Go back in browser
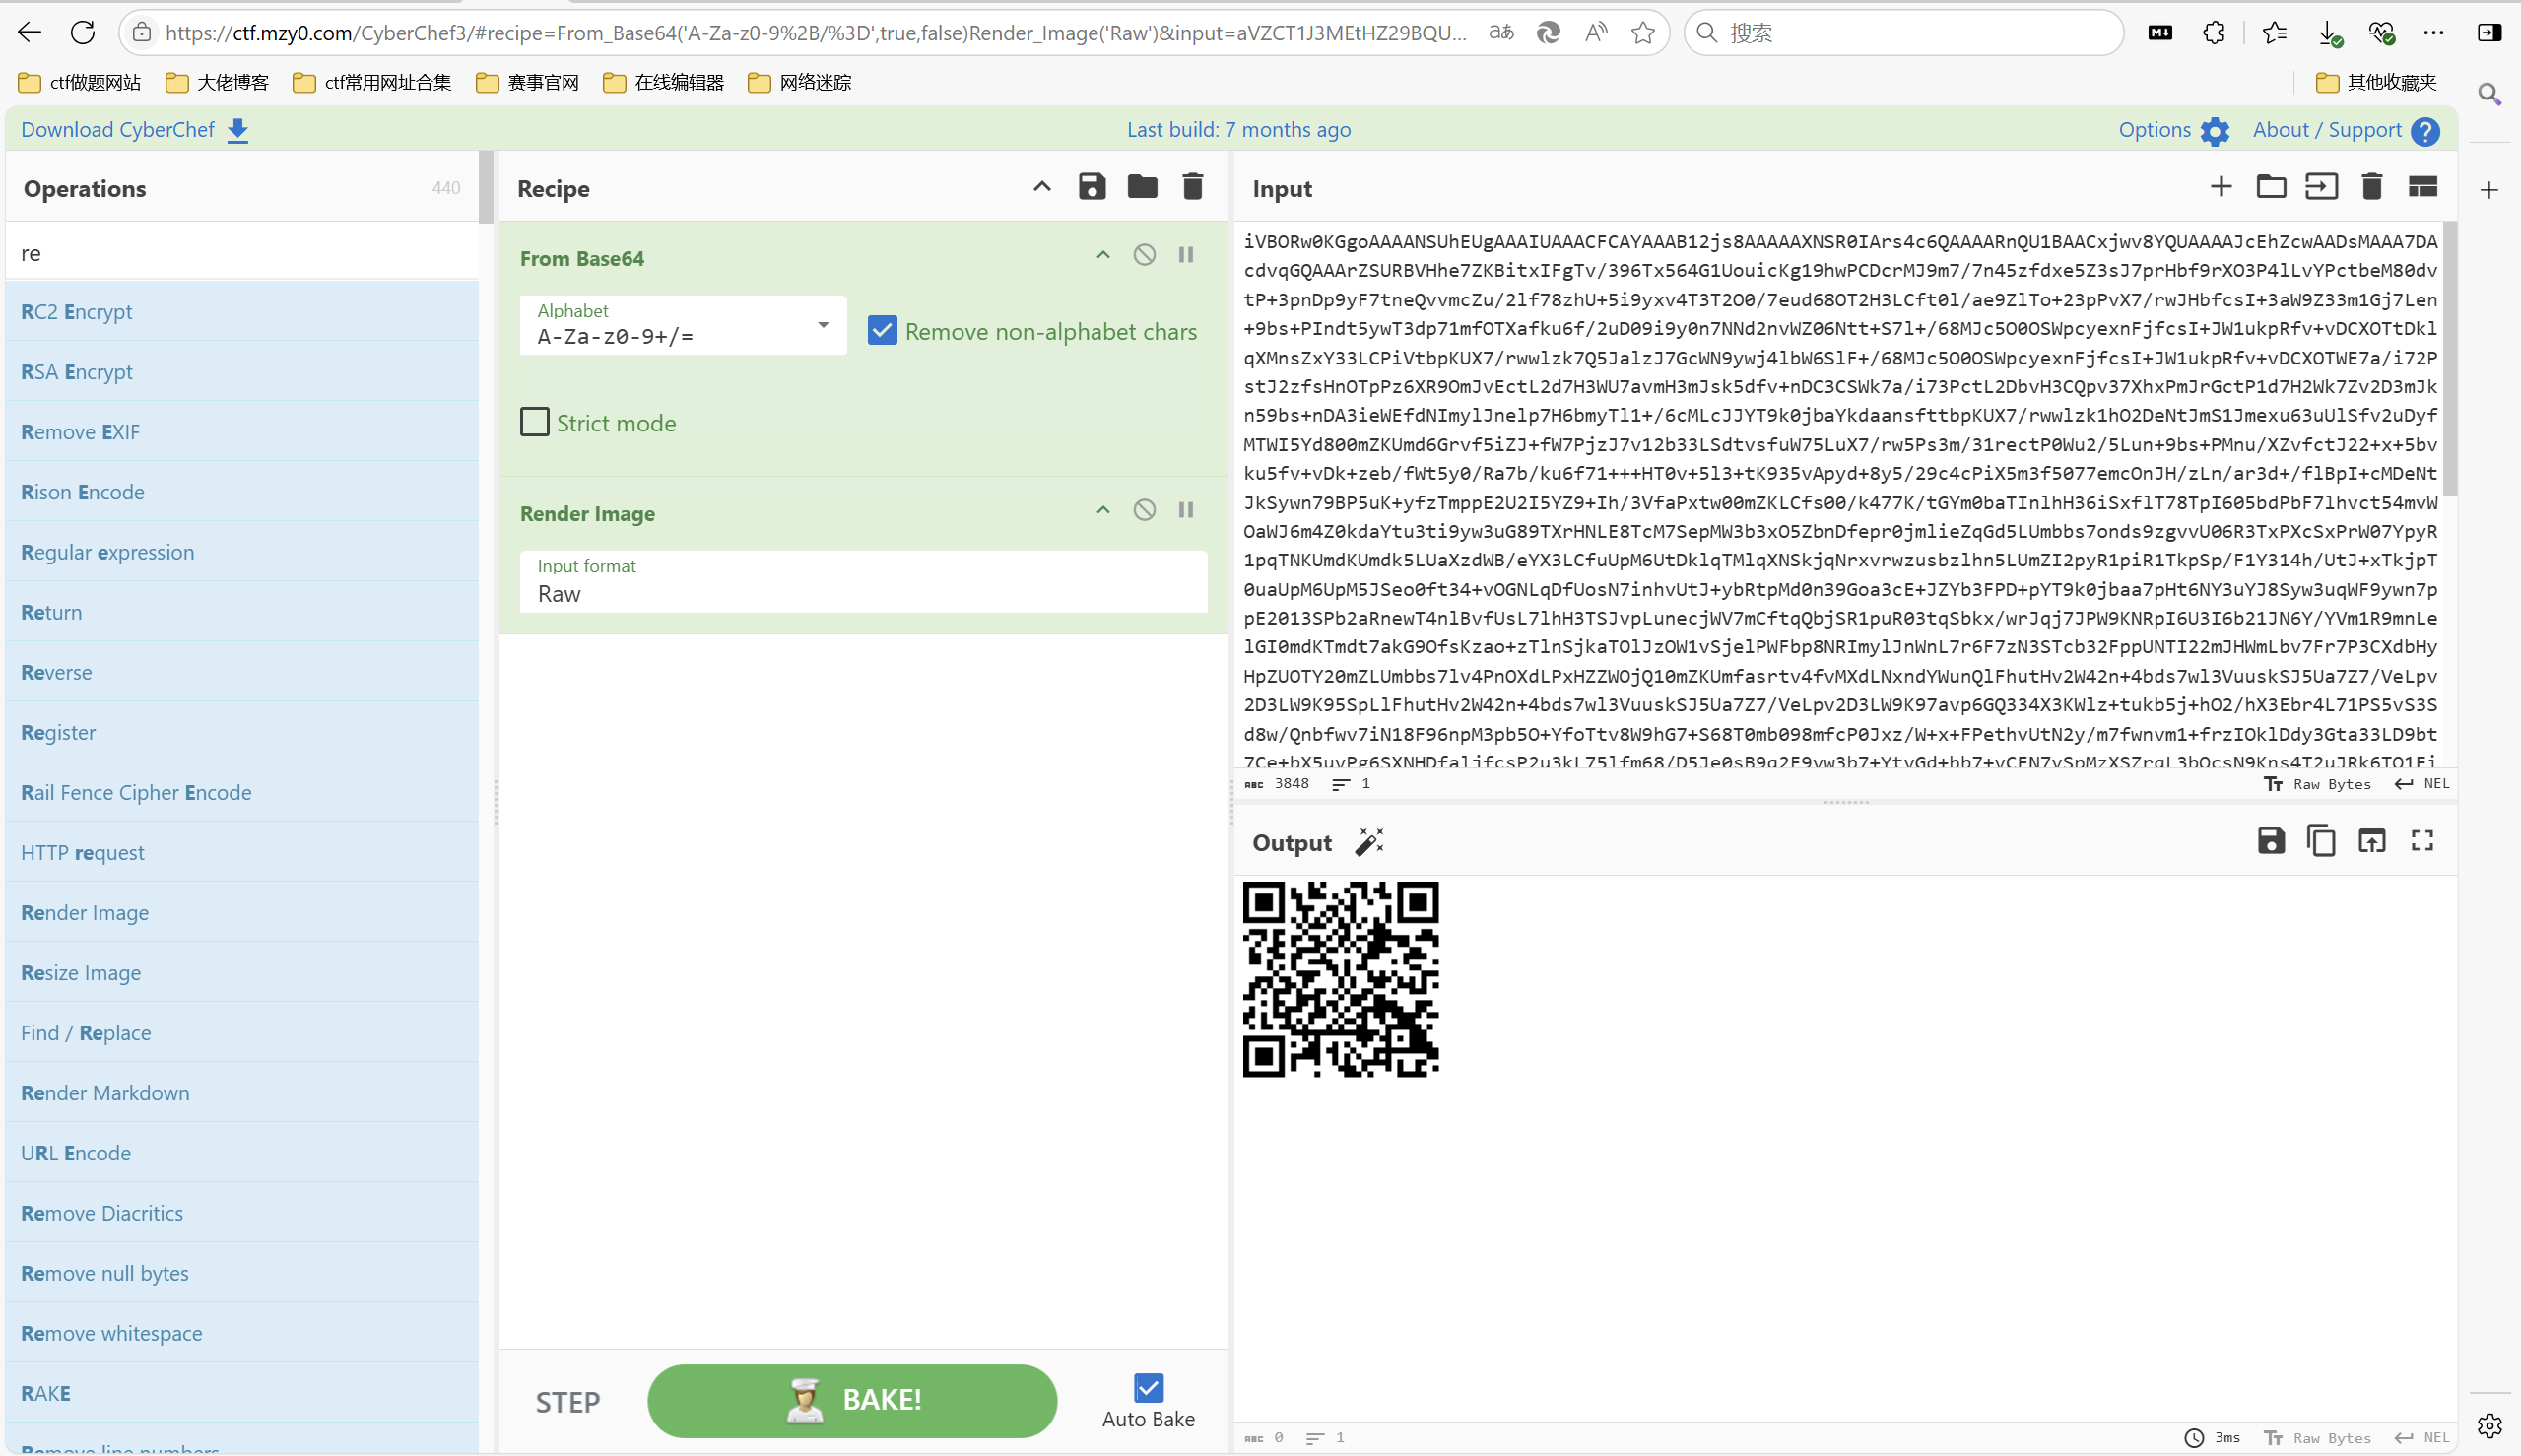Viewport: 2521px width, 1456px height. (x=30, y=33)
